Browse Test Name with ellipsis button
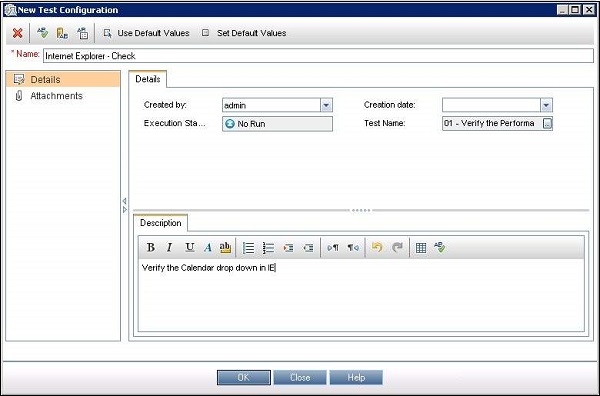600x396 pixels. tap(548, 124)
